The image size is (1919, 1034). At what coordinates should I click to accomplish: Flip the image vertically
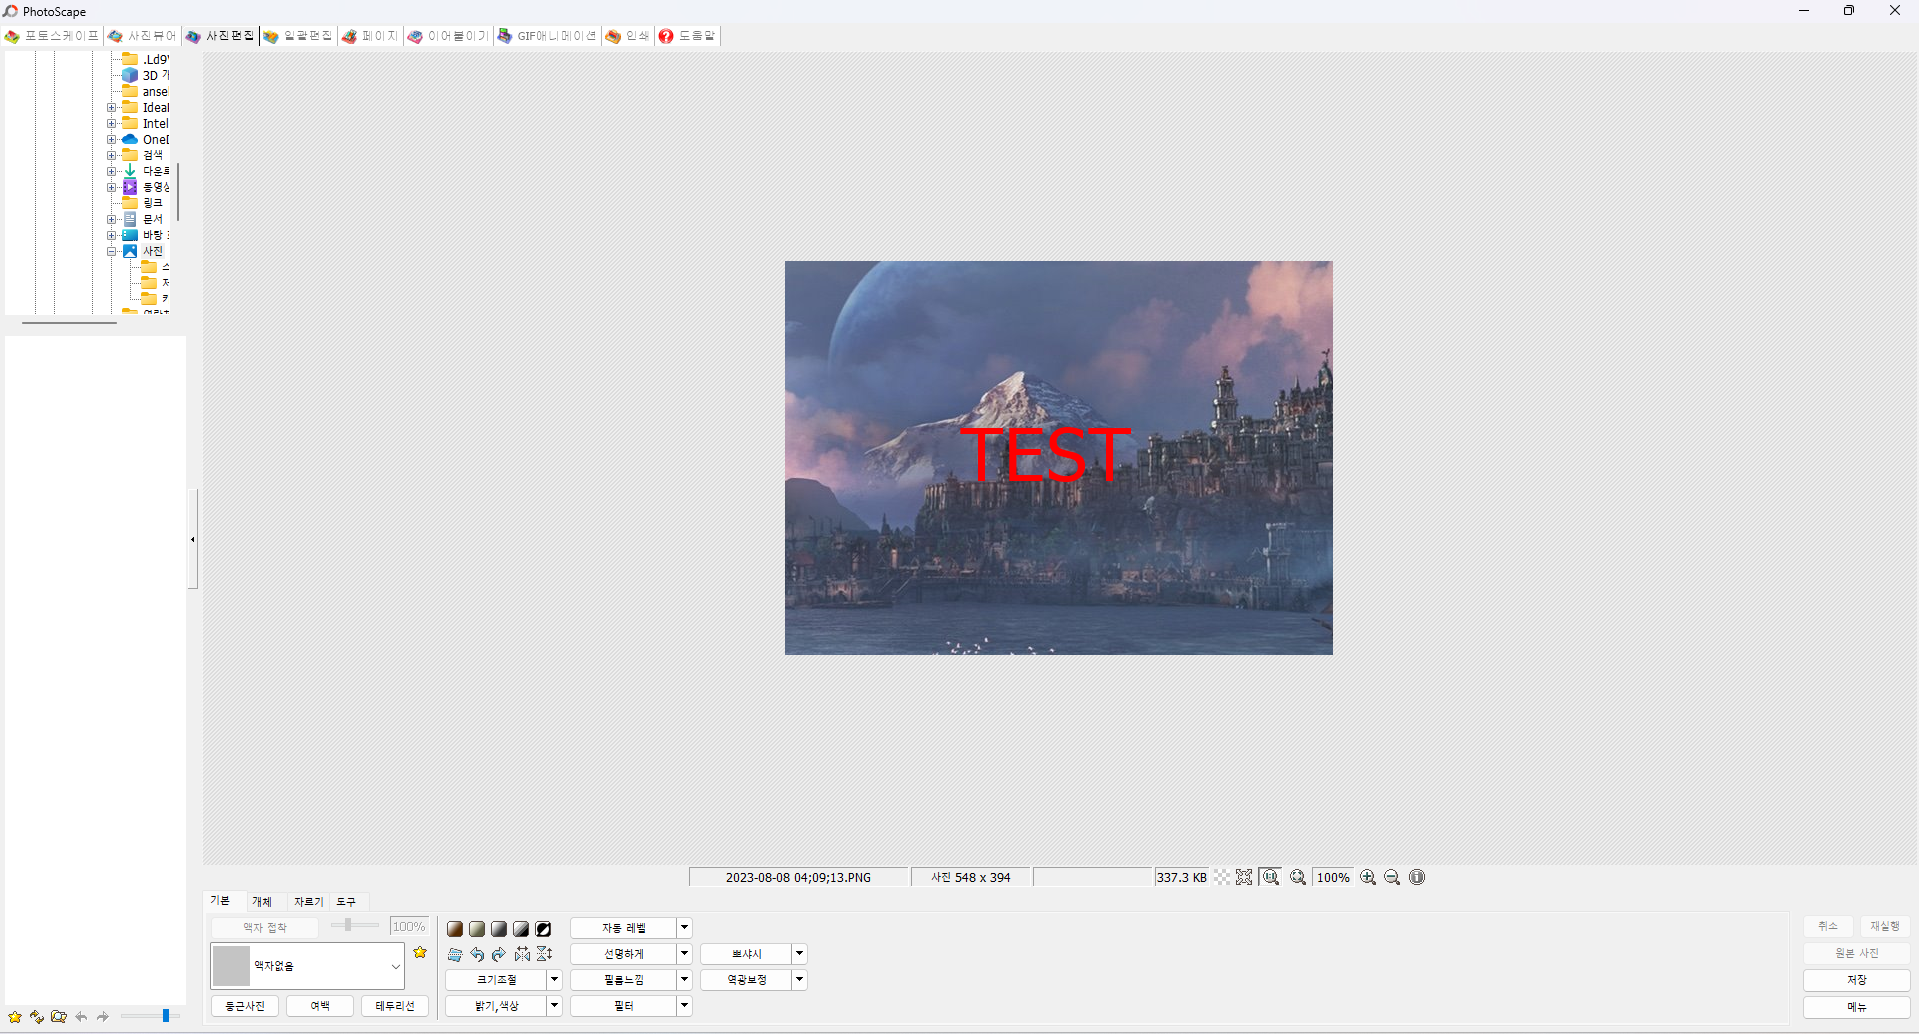(544, 954)
